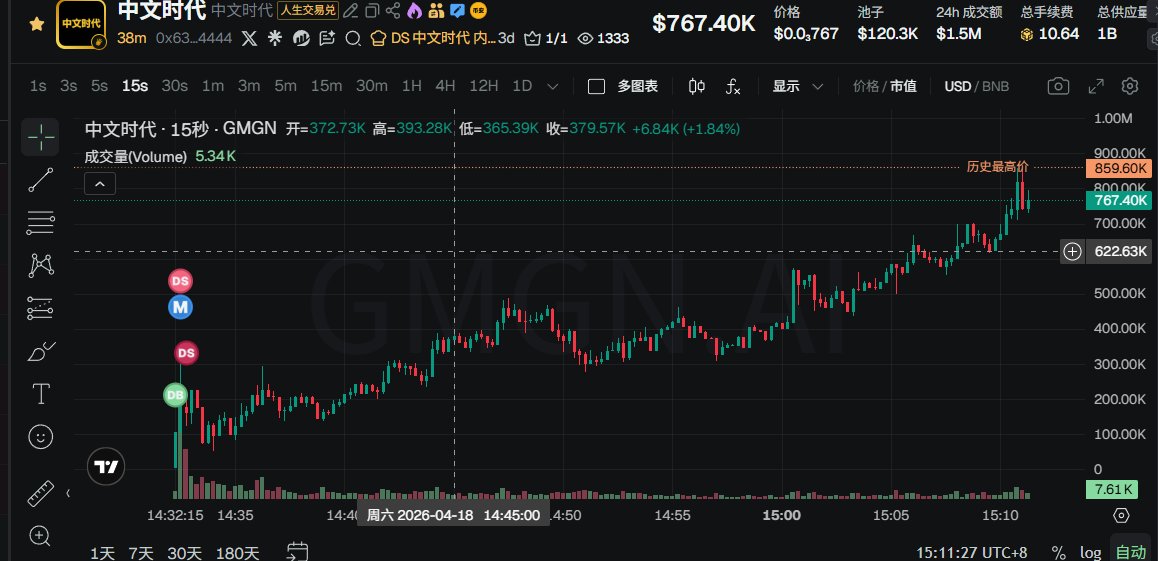
Task: Take a chart snapshot with camera icon
Action: (x=1058, y=86)
